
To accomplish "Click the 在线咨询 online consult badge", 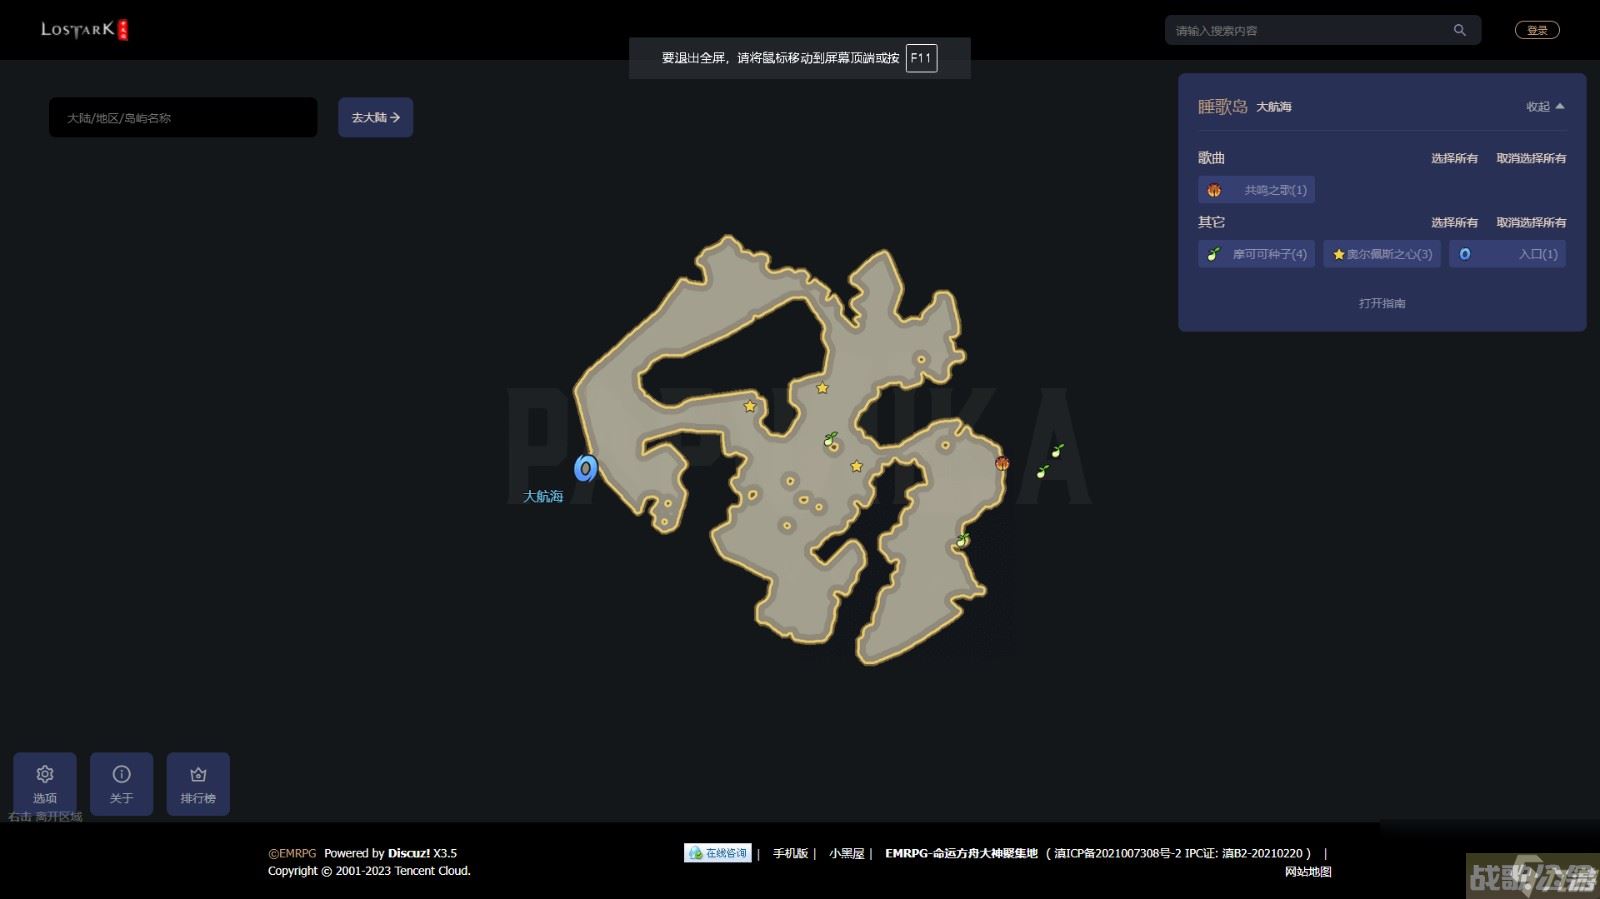I will pos(718,853).
